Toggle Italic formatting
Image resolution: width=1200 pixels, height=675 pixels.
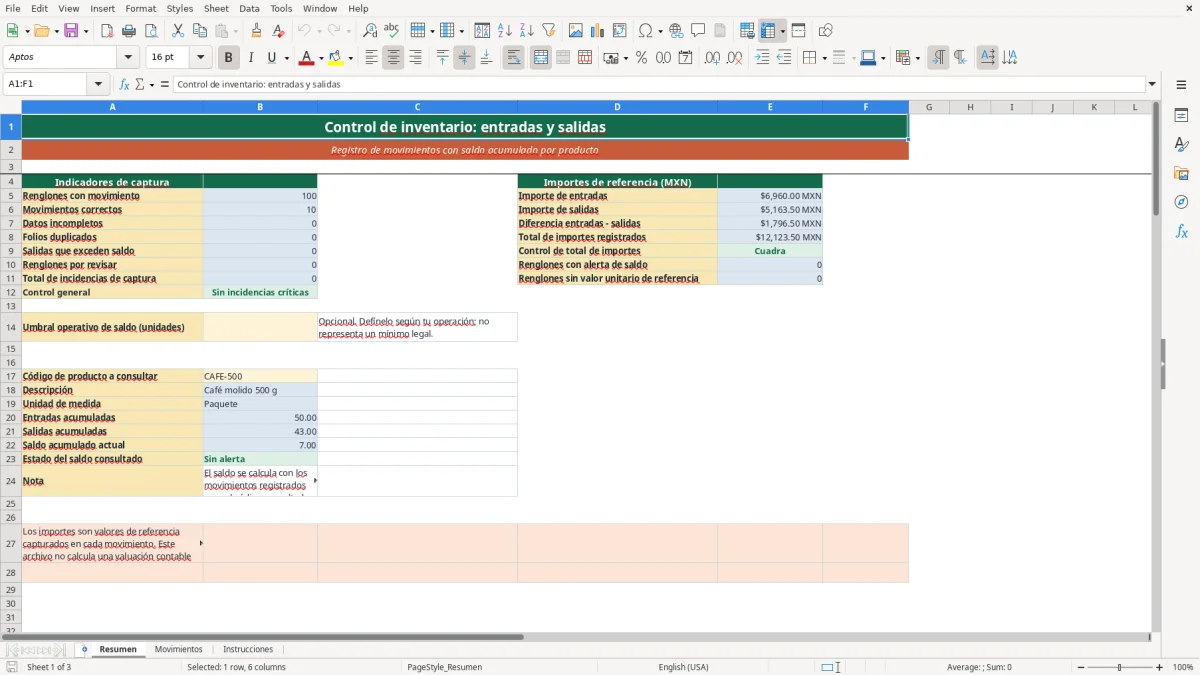pyautogui.click(x=251, y=58)
